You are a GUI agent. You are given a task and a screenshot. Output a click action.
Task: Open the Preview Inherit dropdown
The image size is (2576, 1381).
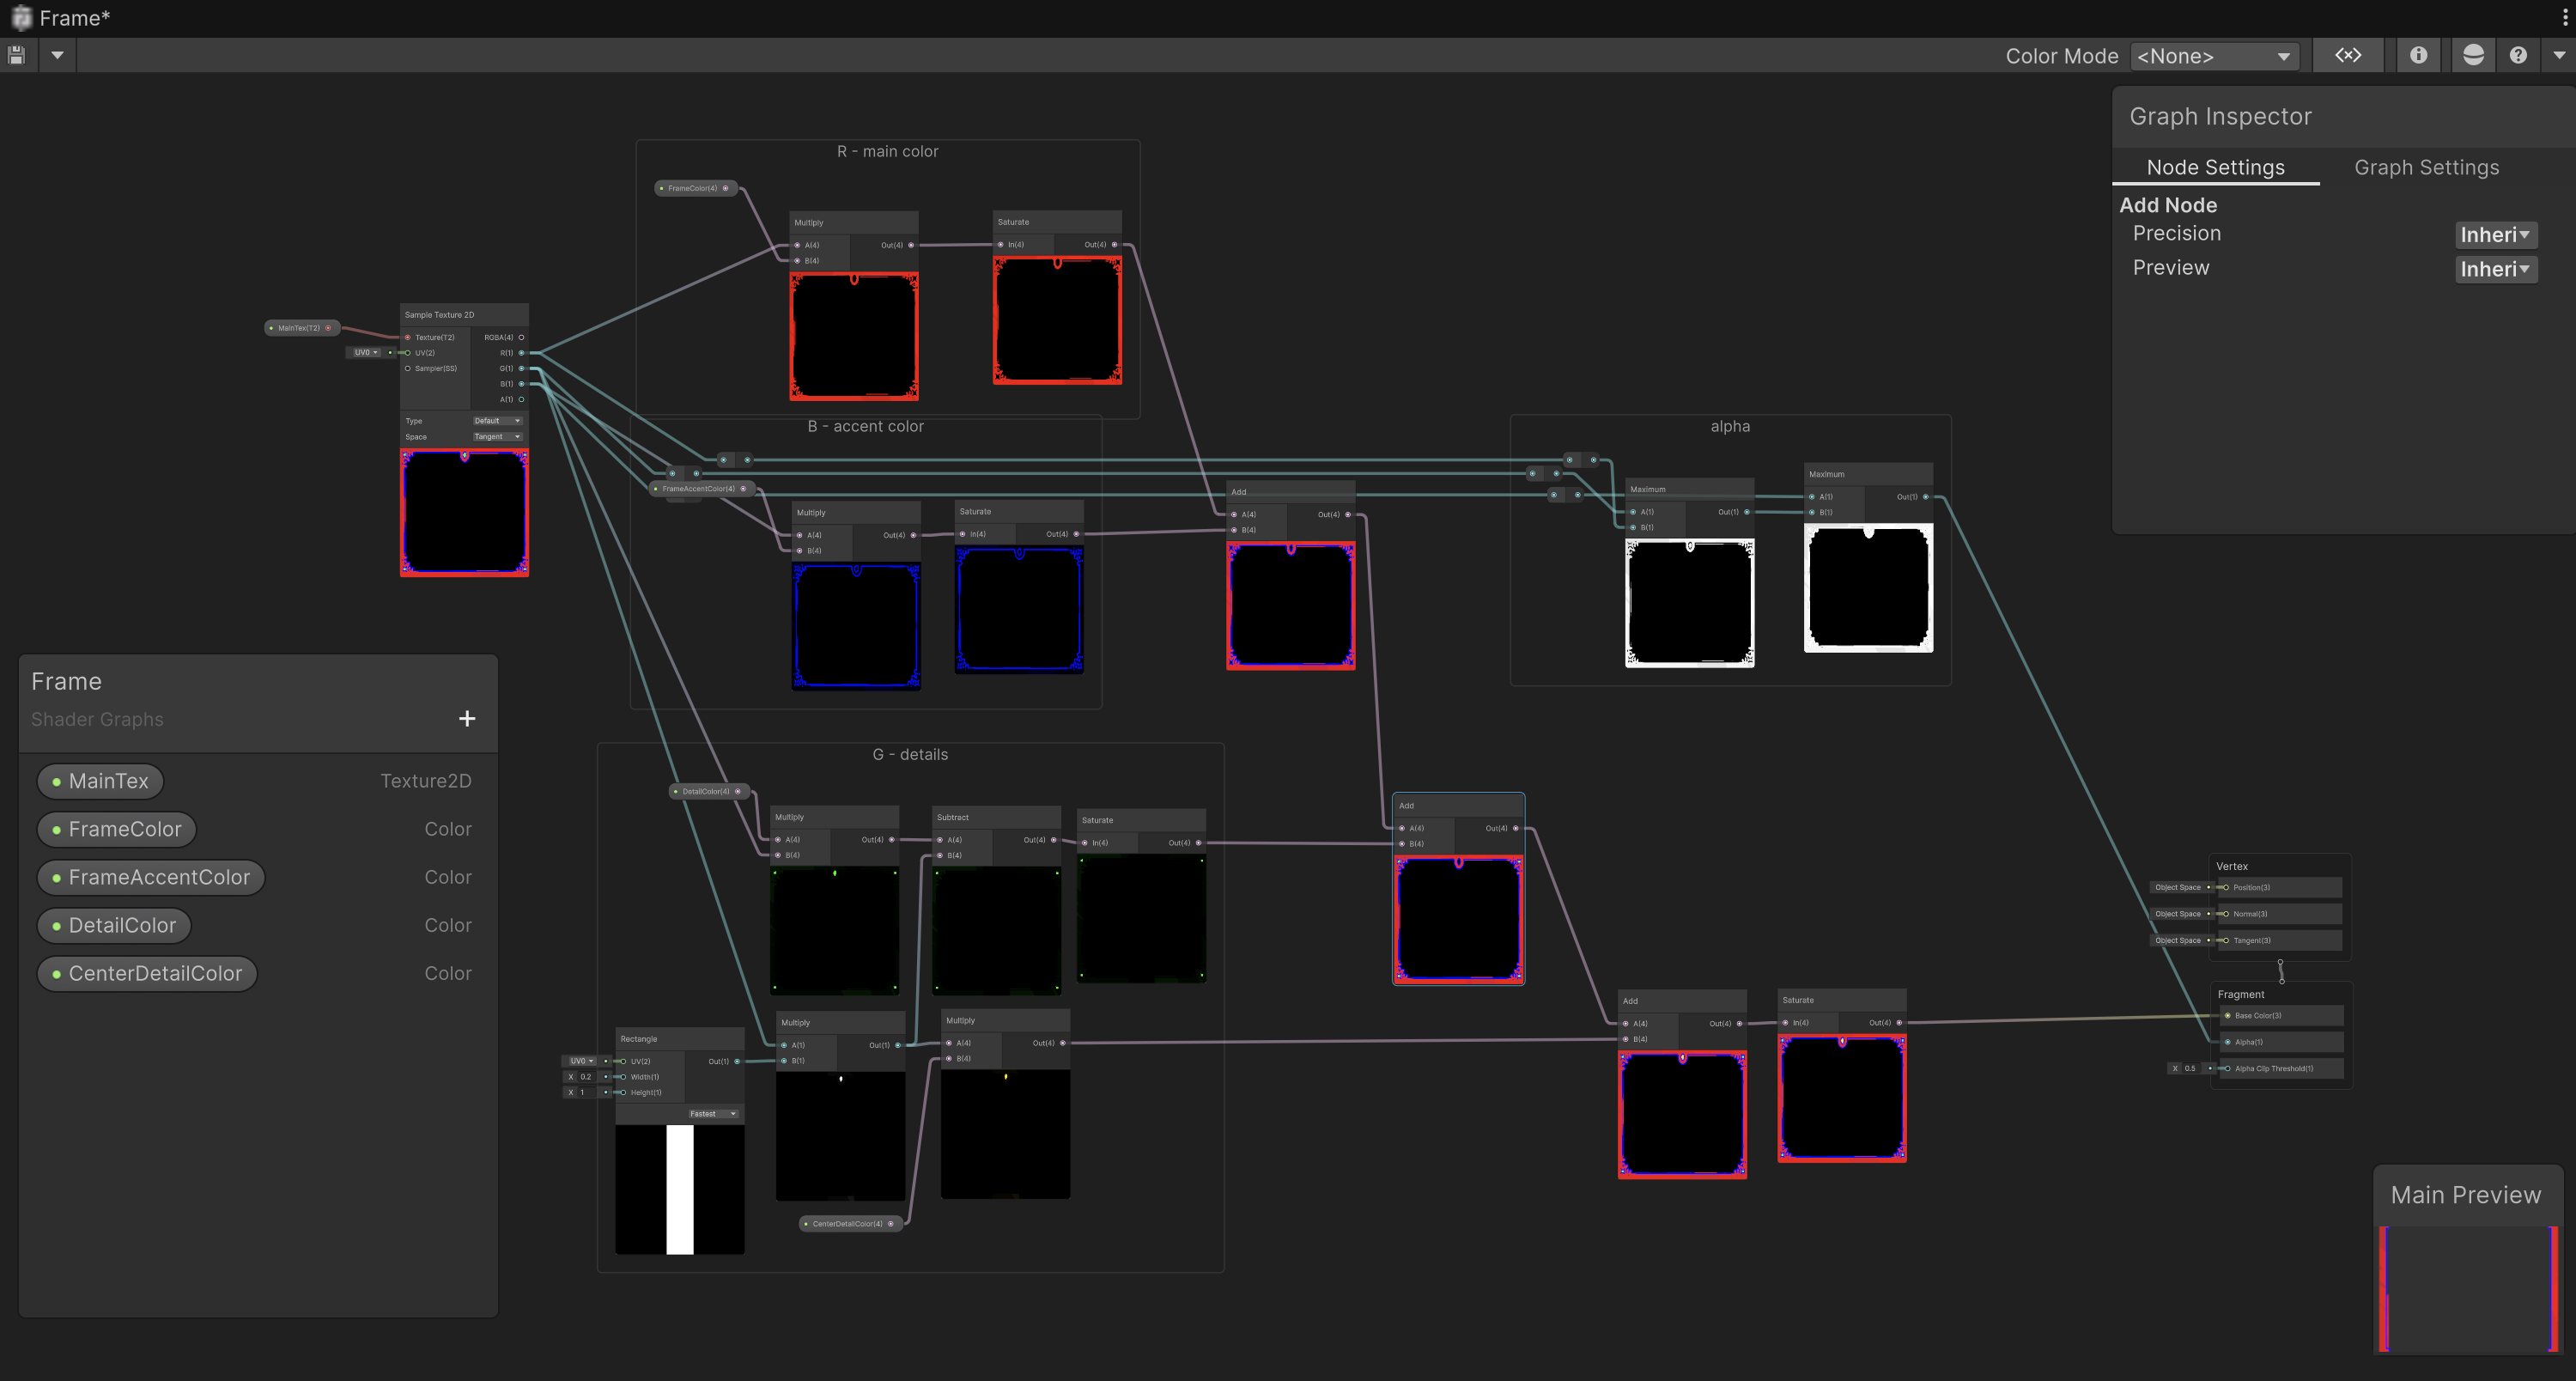point(2495,269)
